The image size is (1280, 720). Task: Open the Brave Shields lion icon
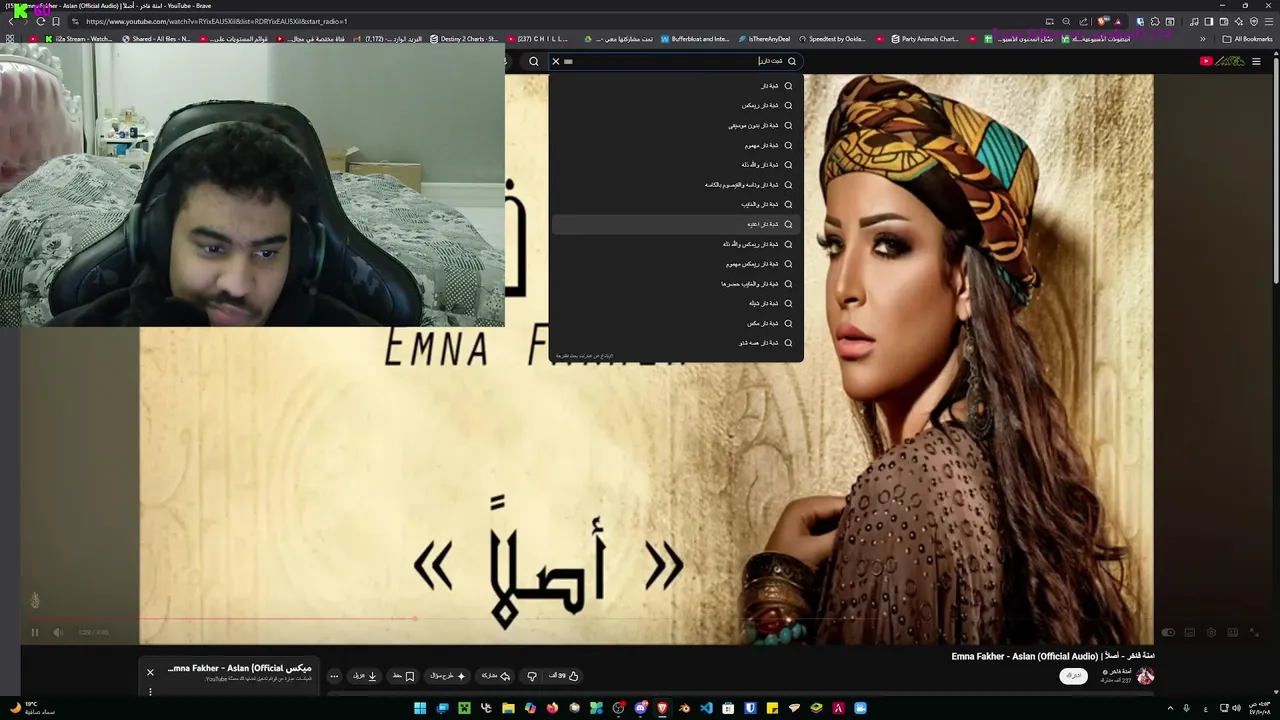click(1103, 21)
